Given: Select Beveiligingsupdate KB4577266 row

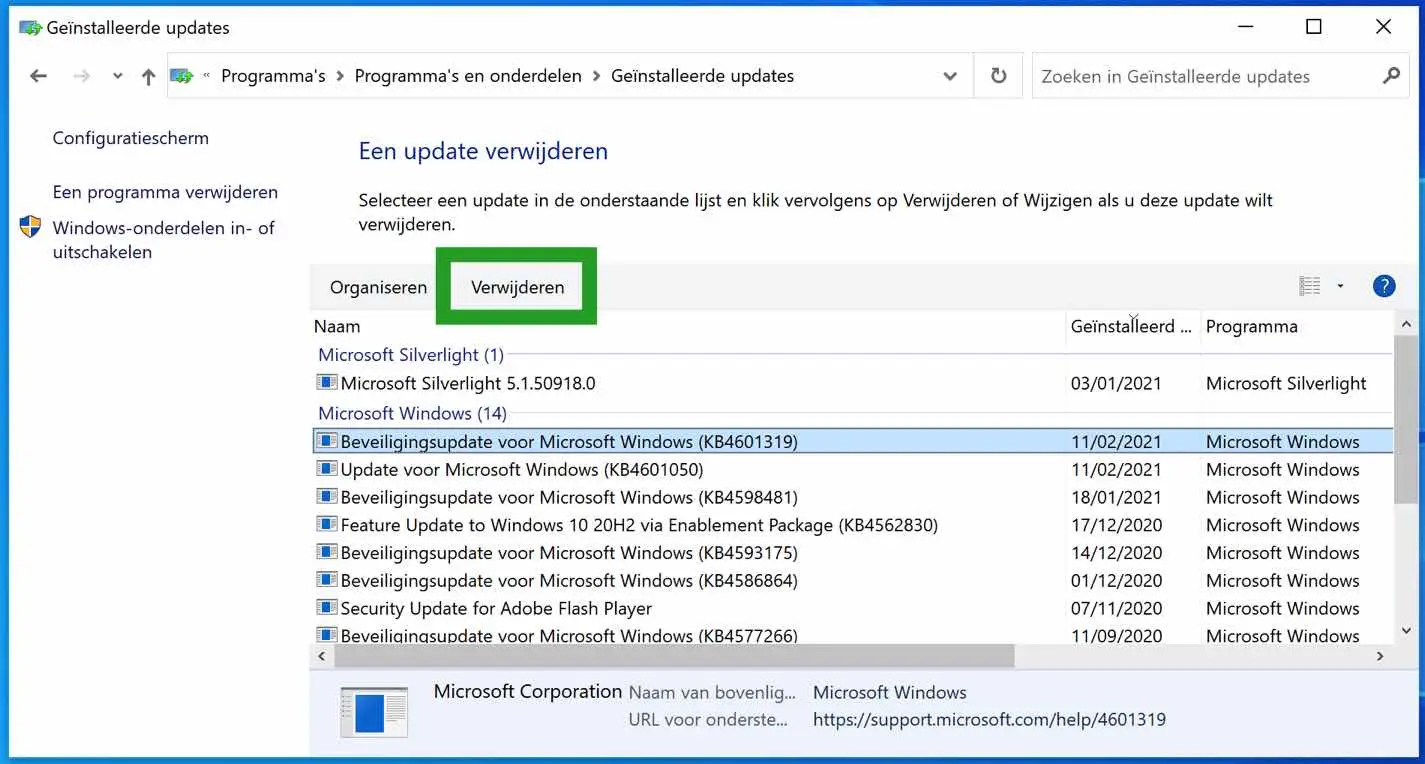Looking at the screenshot, I should (x=852, y=635).
